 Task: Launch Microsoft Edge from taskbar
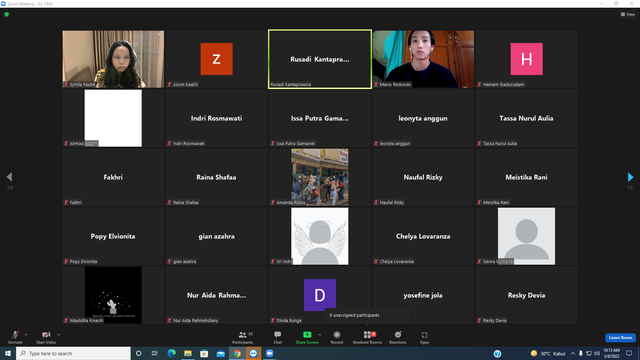(x=171, y=353)
